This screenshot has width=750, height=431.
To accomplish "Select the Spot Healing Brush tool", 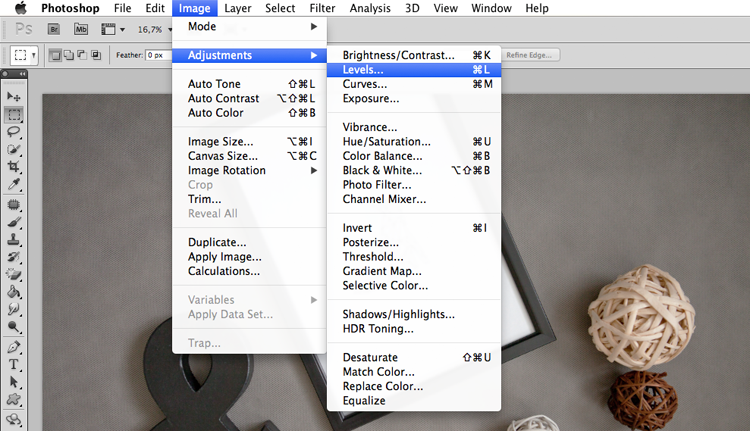I will 14,205.
